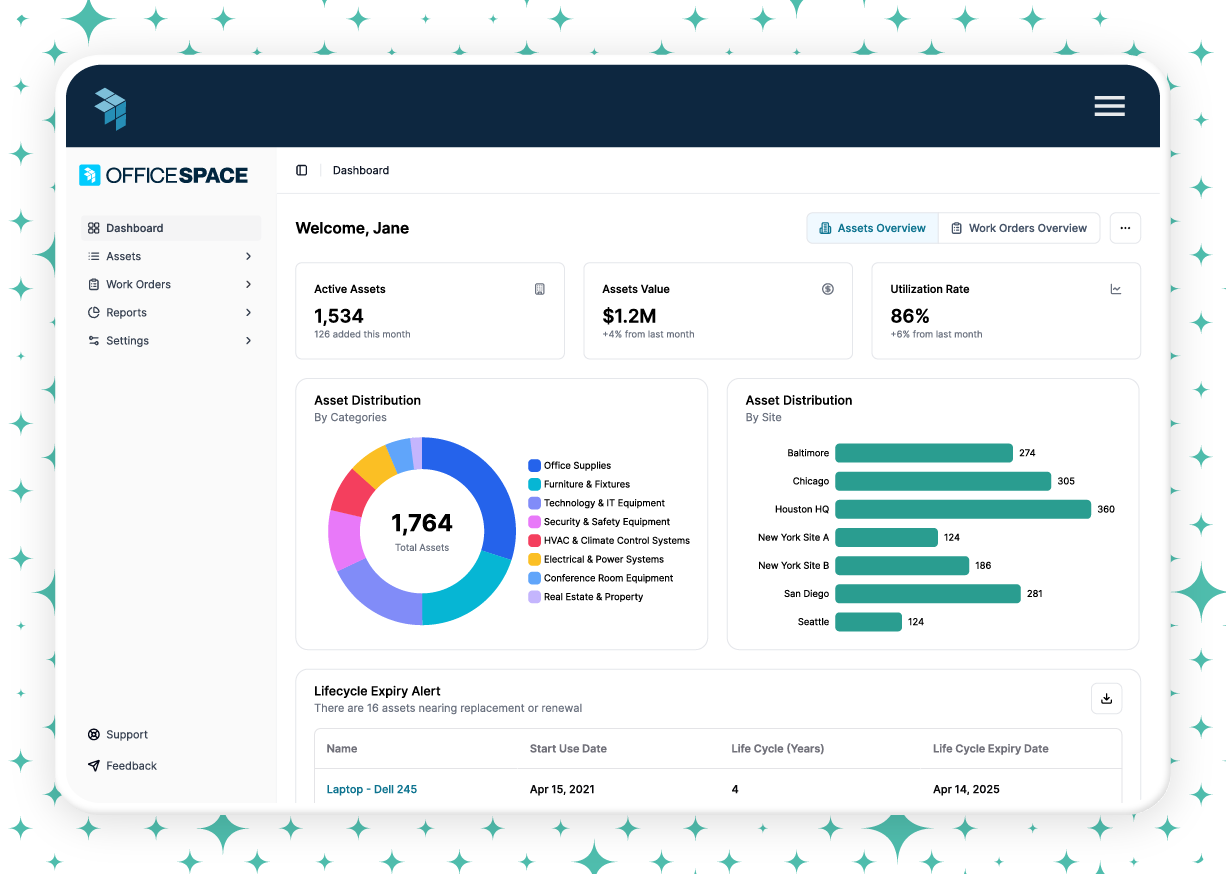Select the Assets Overview tab

[872, 228]
